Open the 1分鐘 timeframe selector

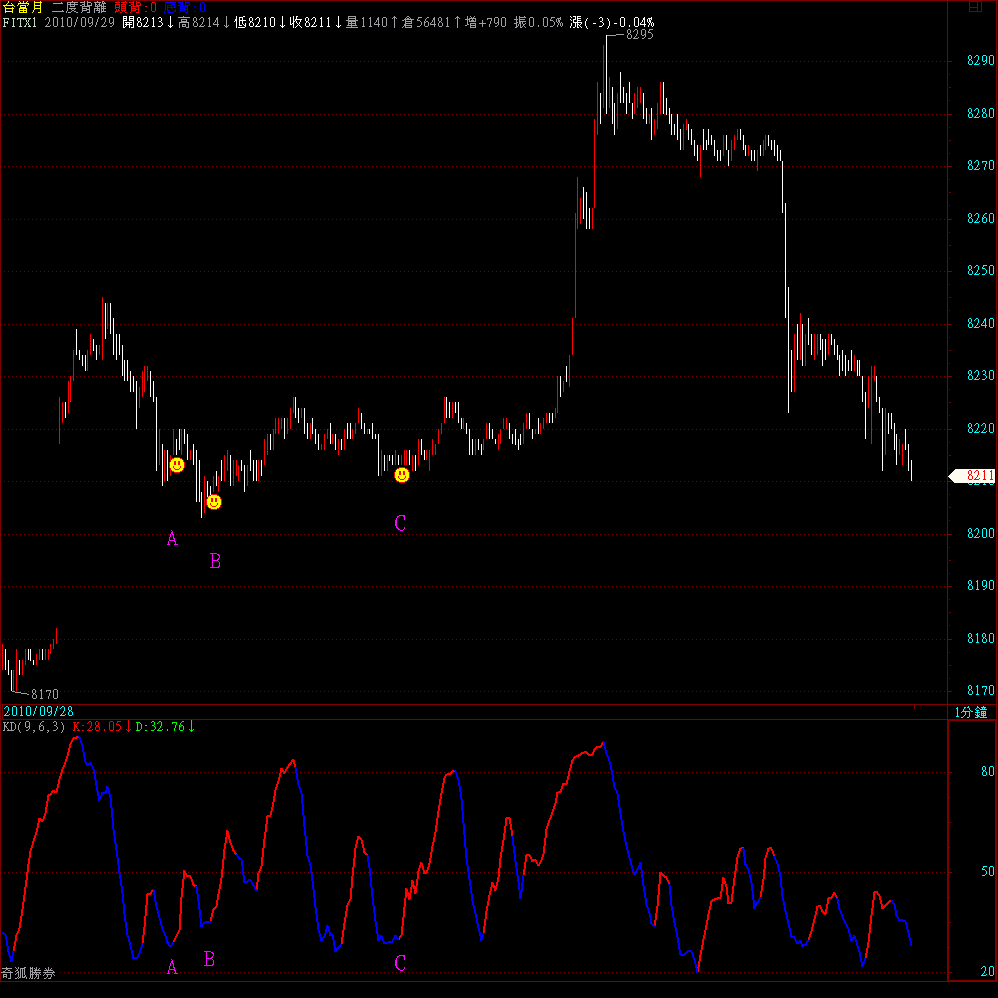tap(970, 712)
